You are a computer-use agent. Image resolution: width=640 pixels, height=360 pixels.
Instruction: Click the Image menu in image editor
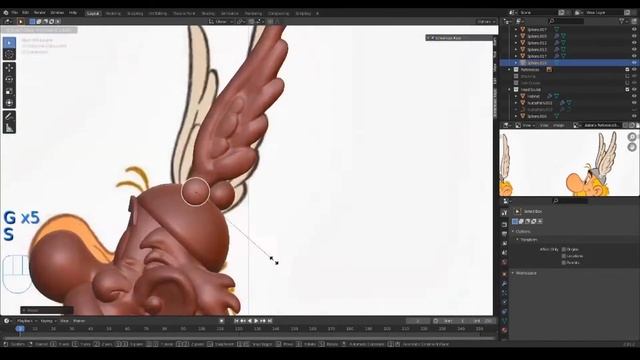tap(558, 125)
